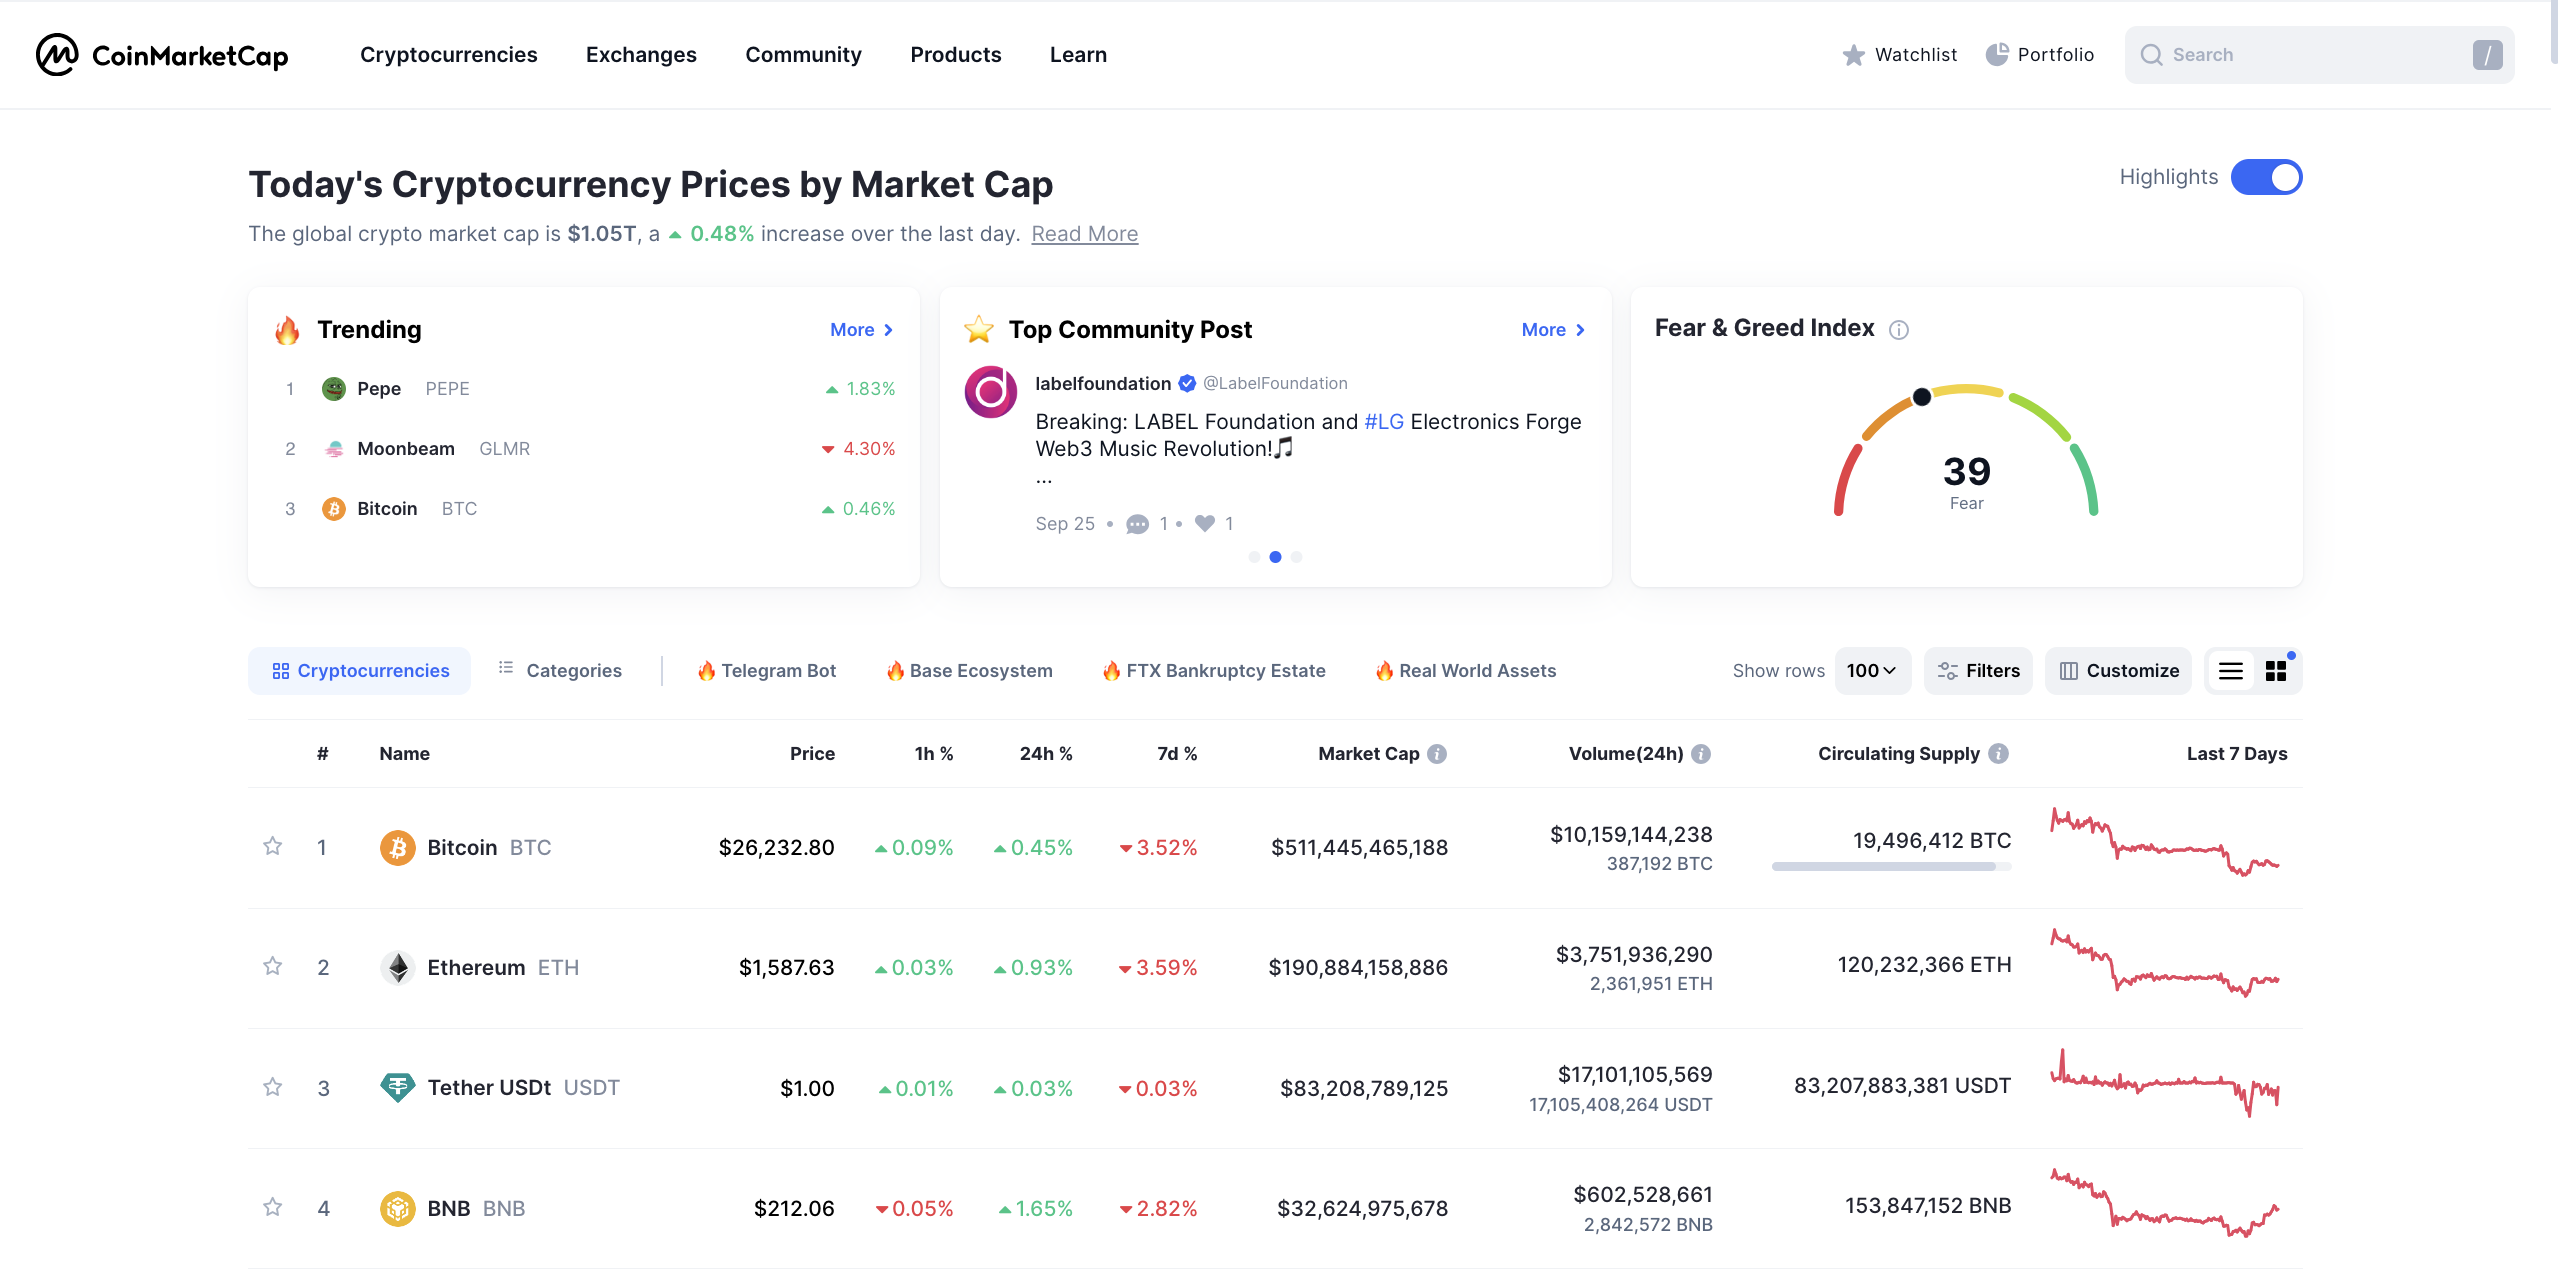Click the CoinMarketCap logo

tap(162, 55)
